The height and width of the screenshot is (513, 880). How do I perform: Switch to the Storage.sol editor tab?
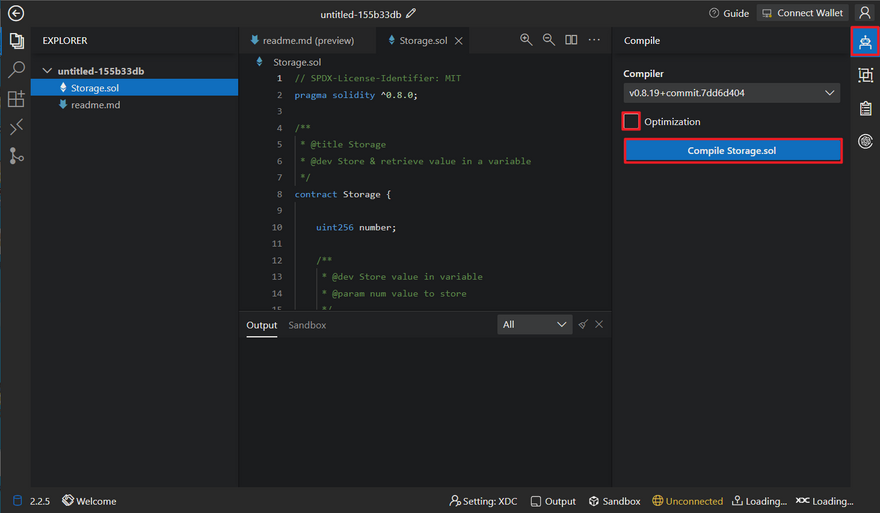pos(423,40)
